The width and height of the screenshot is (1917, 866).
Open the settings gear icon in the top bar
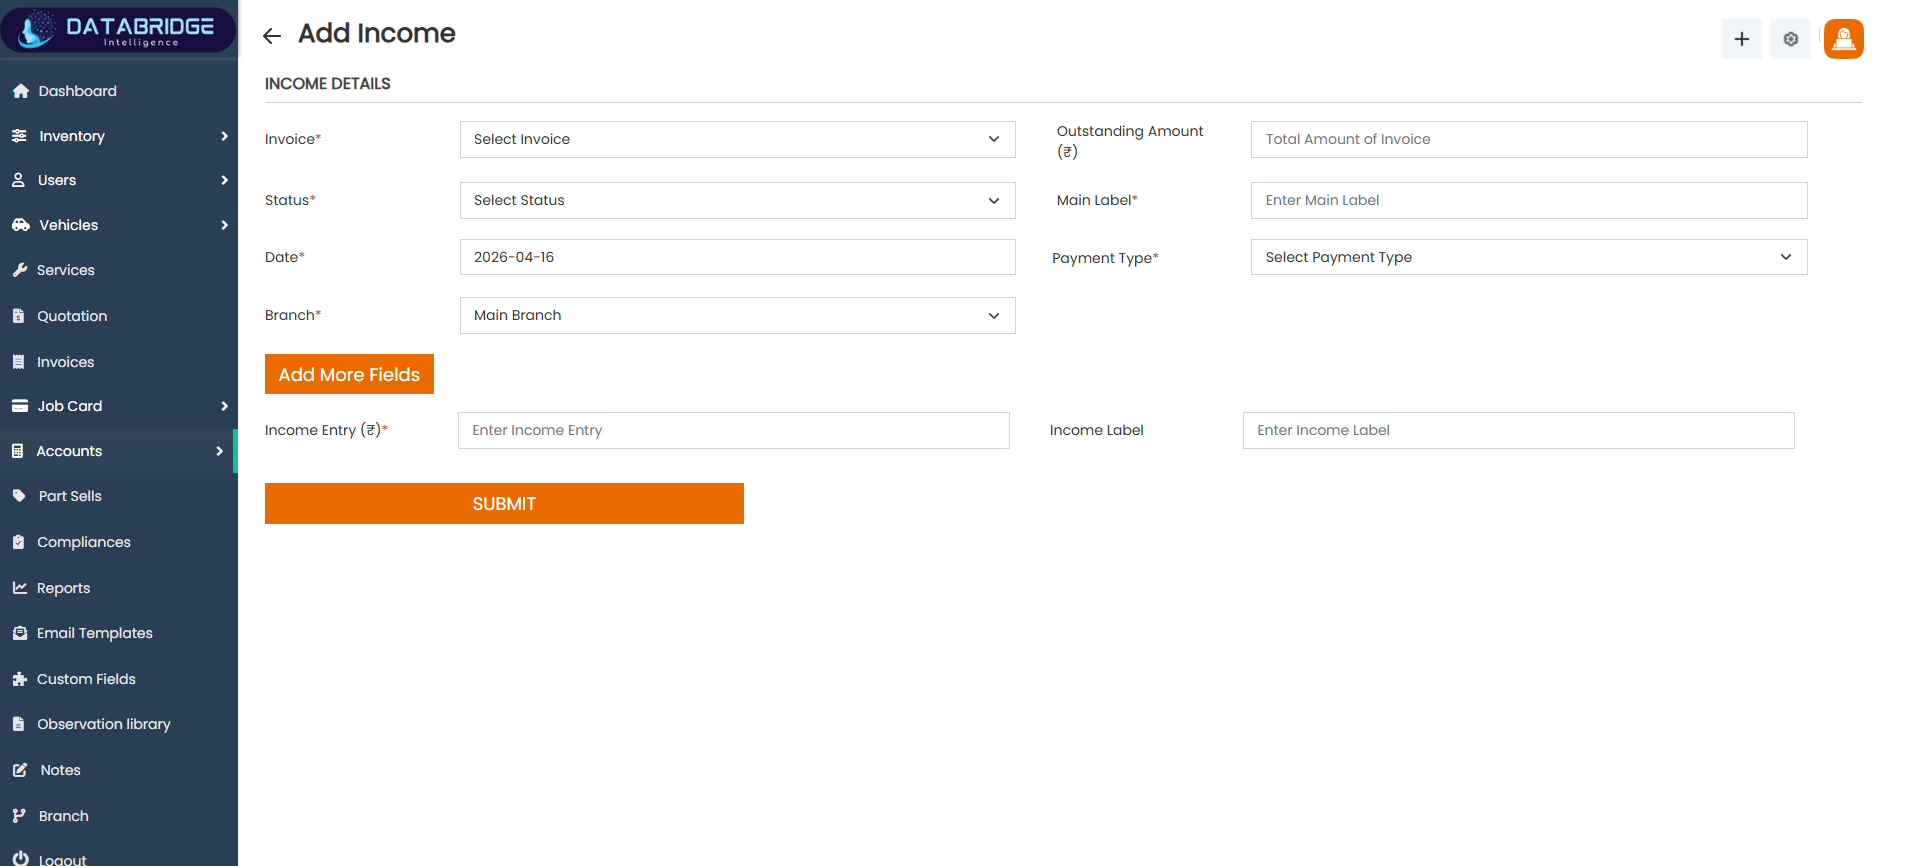coord(1790,39)
